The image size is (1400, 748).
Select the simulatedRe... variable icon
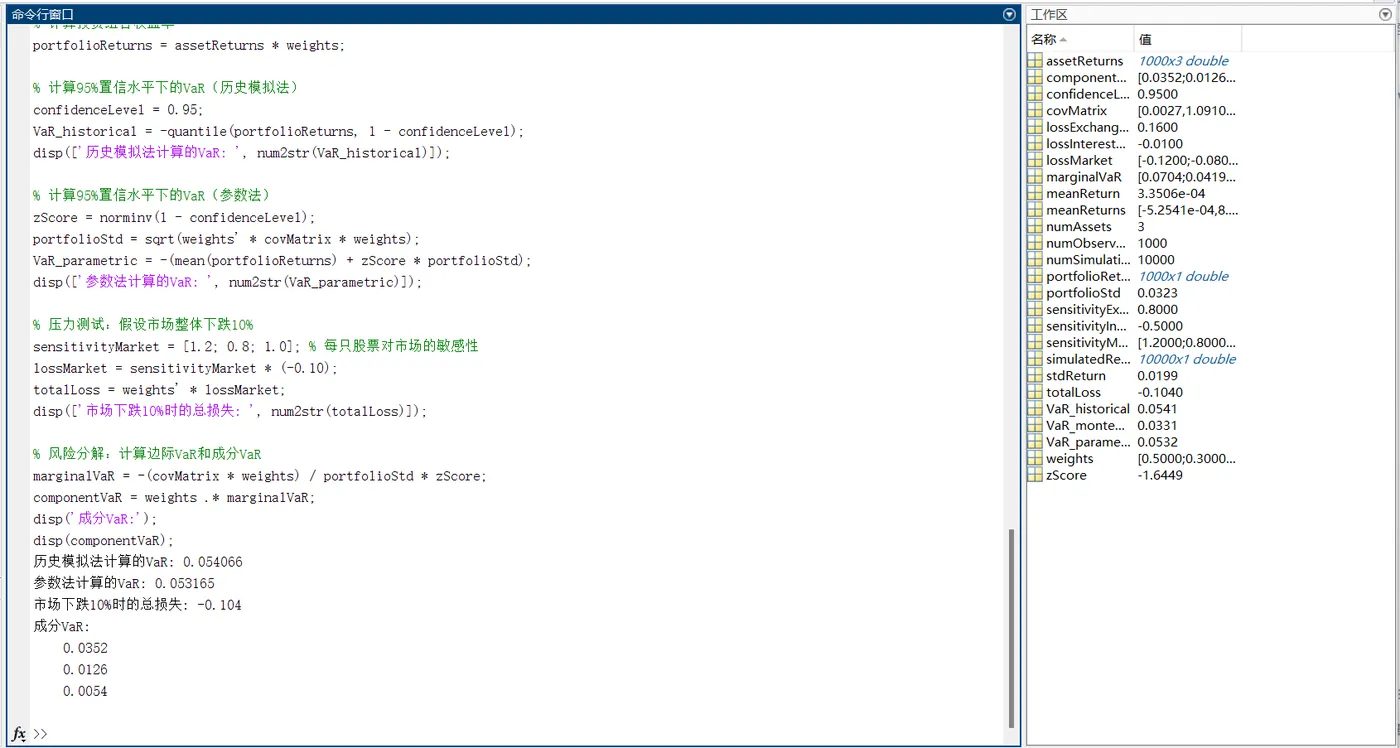[1036, 359]
